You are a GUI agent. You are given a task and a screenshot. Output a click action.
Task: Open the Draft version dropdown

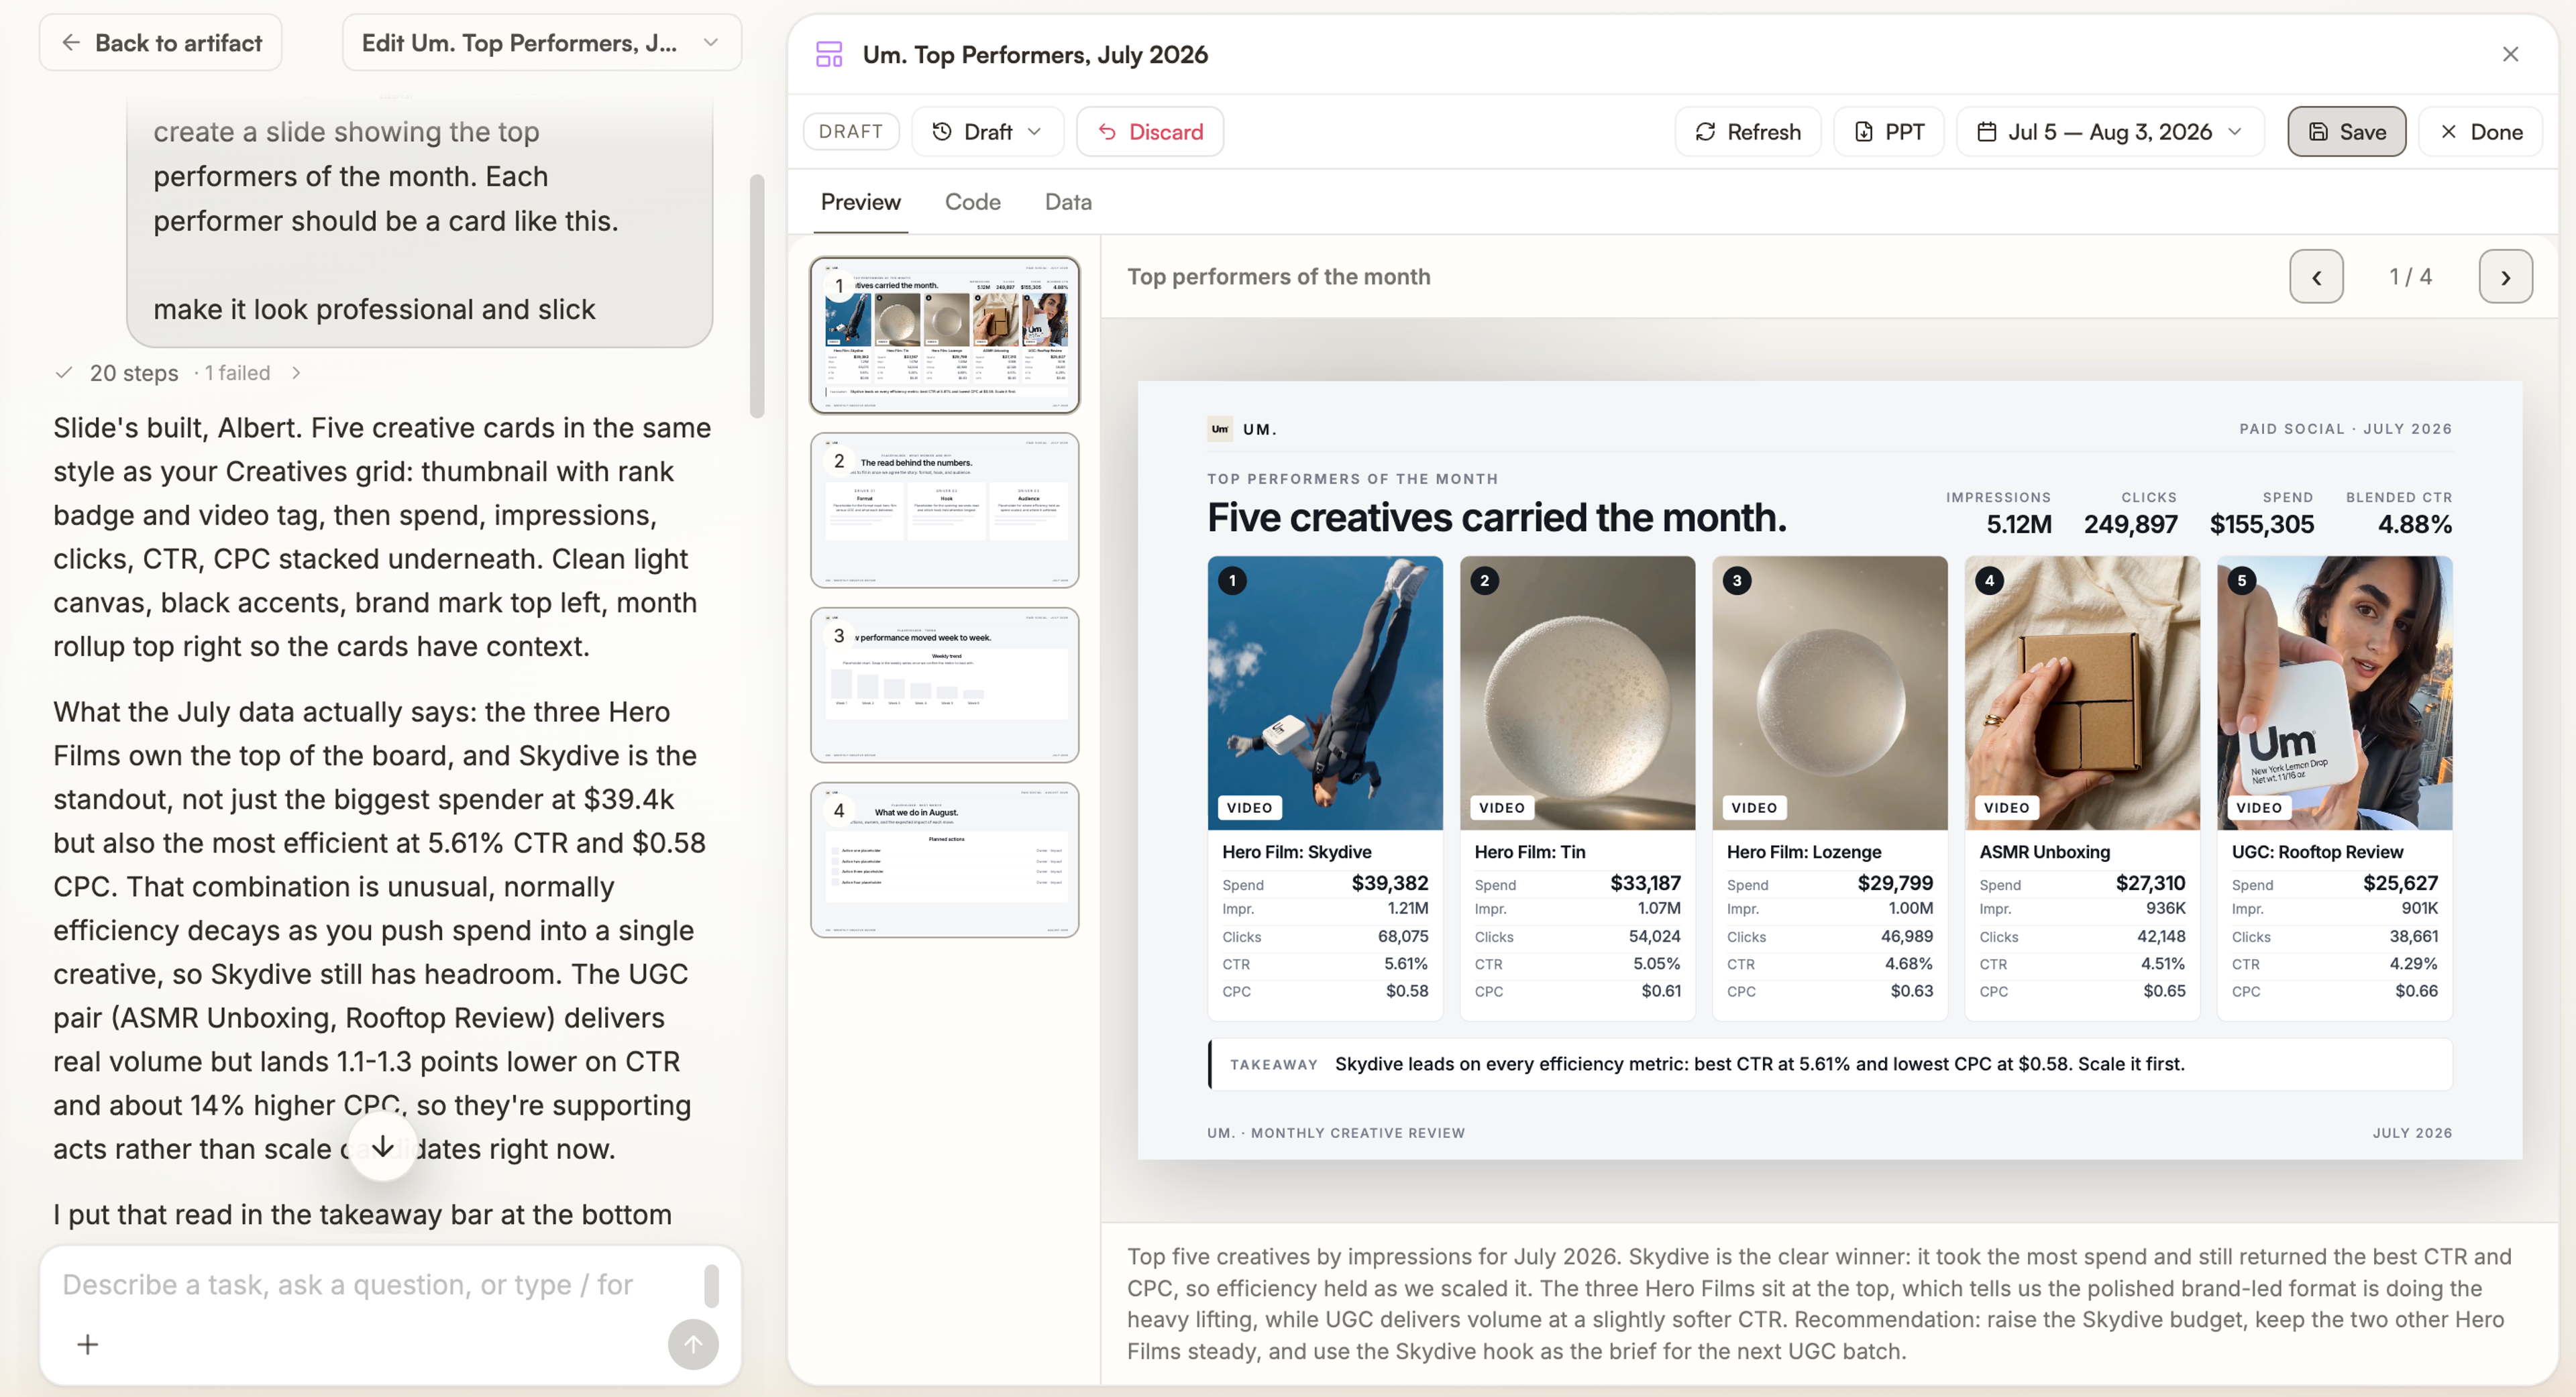tap(987, 131)
